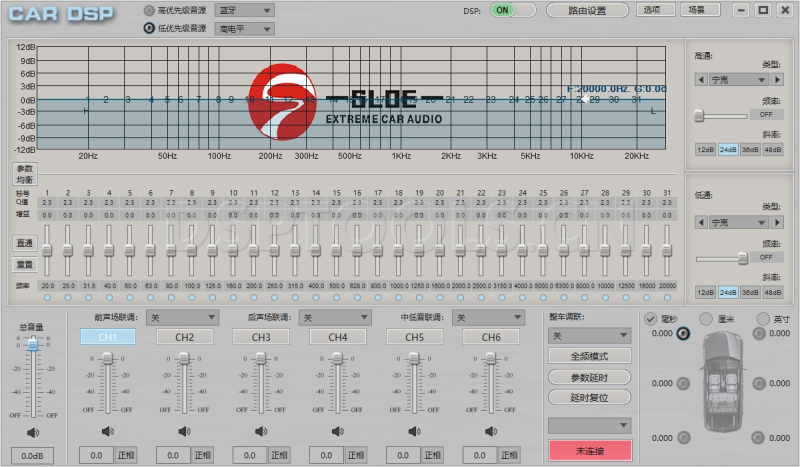Viewport: 800px width, 467px height.
Task: Select the rear-left speaker in car diagram
Action: click(683, 438)
